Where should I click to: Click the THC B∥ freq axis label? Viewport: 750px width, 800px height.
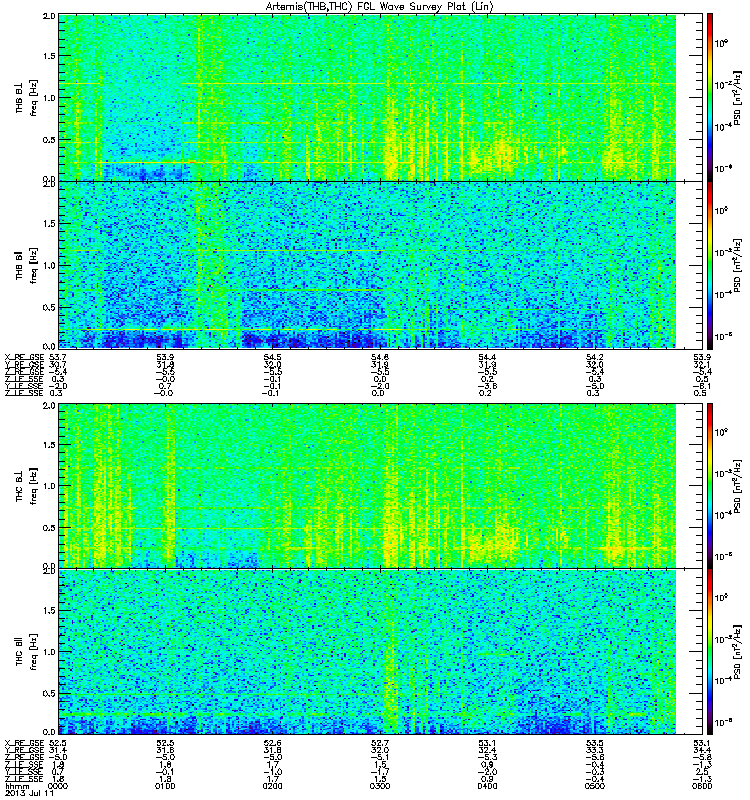point(27,652)
